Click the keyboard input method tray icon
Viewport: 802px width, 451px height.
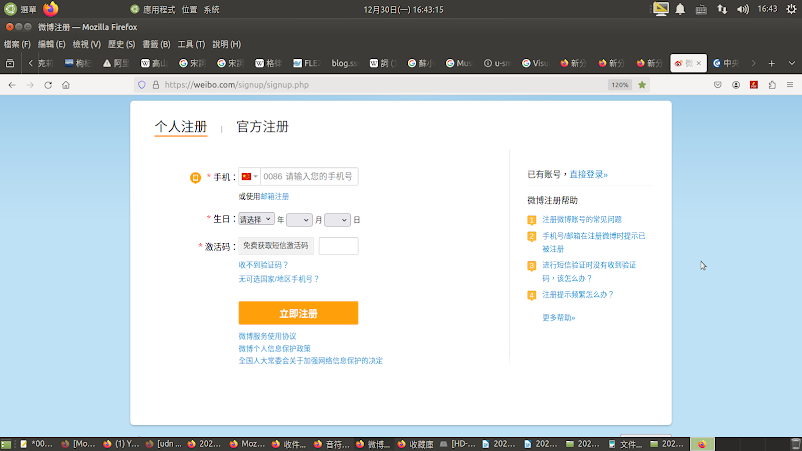[701, 9]
